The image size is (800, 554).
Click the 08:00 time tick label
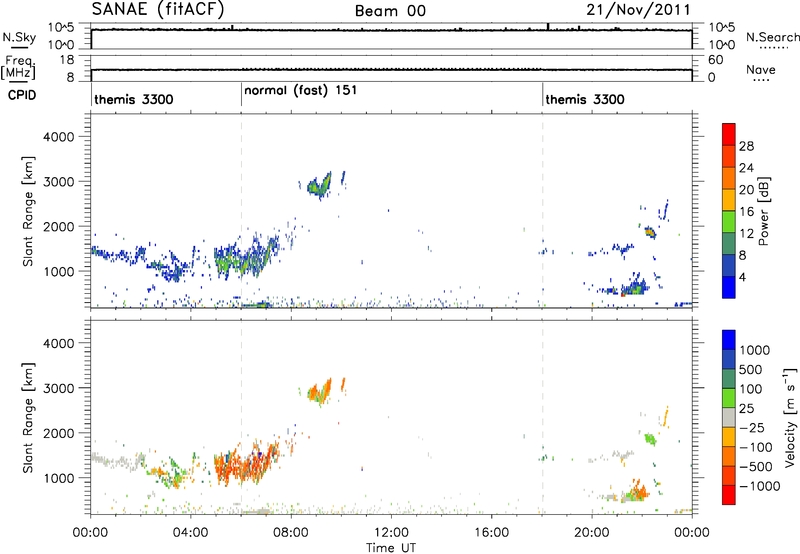291,533
